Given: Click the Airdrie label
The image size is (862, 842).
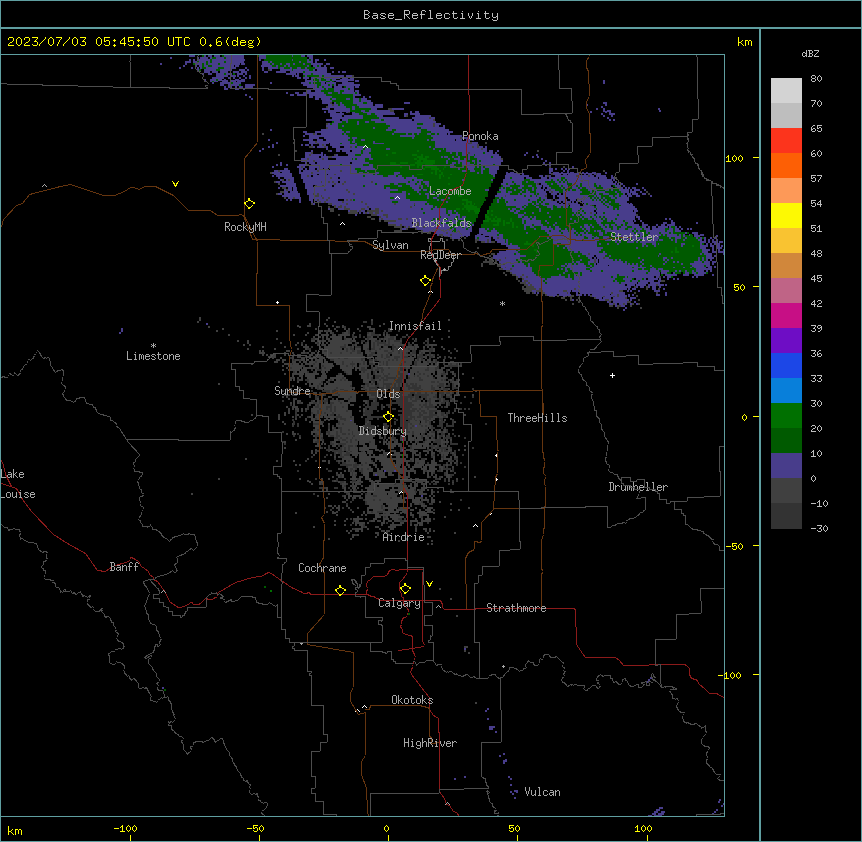Looking at the screenshot, I should click(404, 537).
